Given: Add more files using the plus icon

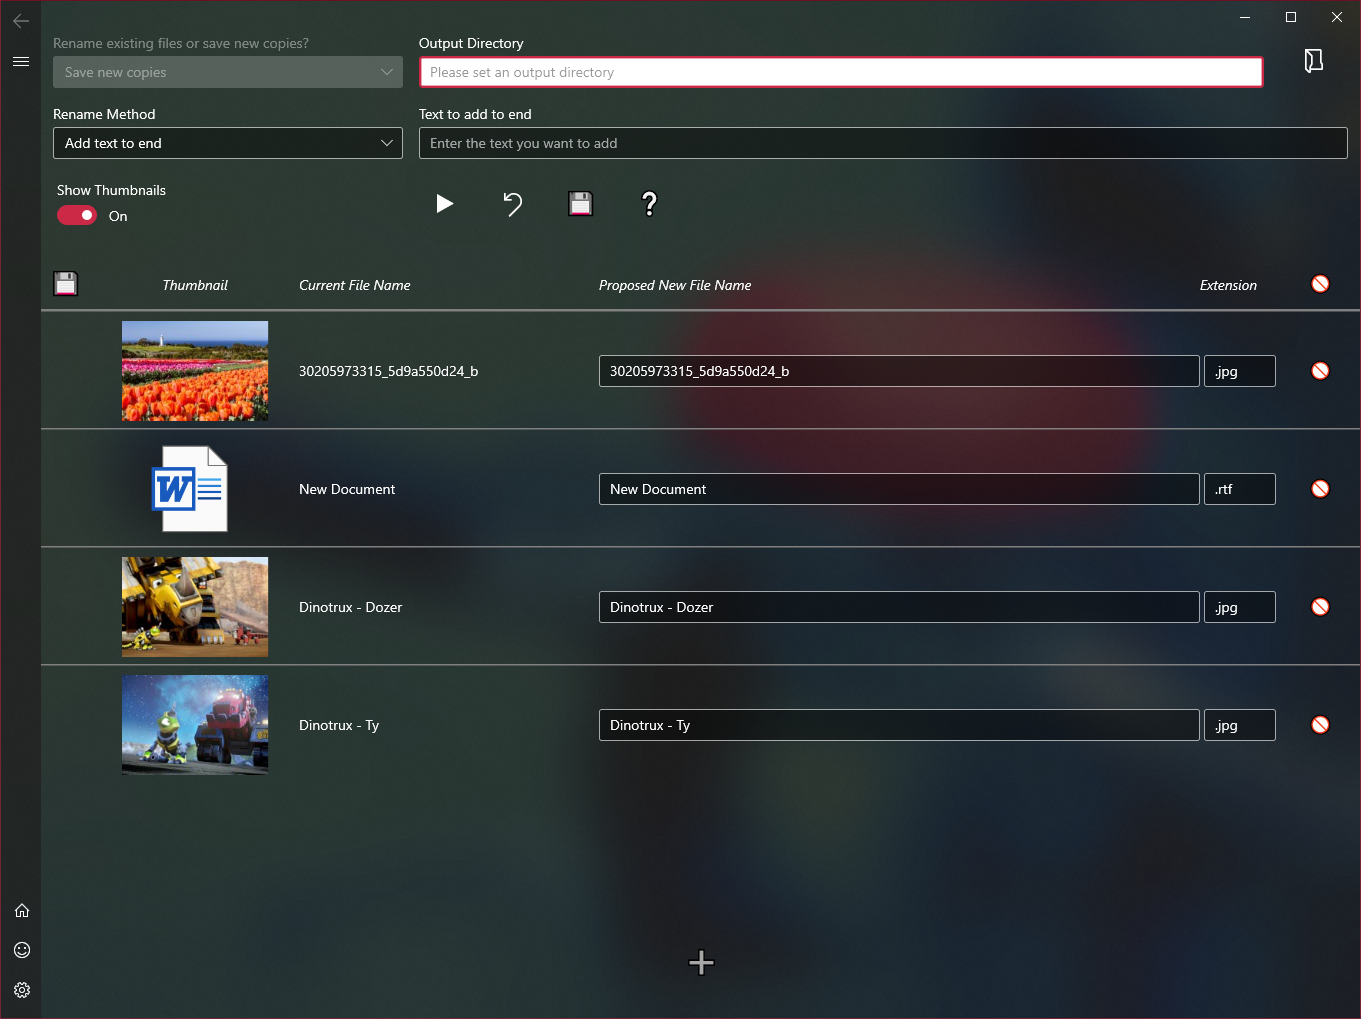Looking at the screenshot, I should point(701,962).
